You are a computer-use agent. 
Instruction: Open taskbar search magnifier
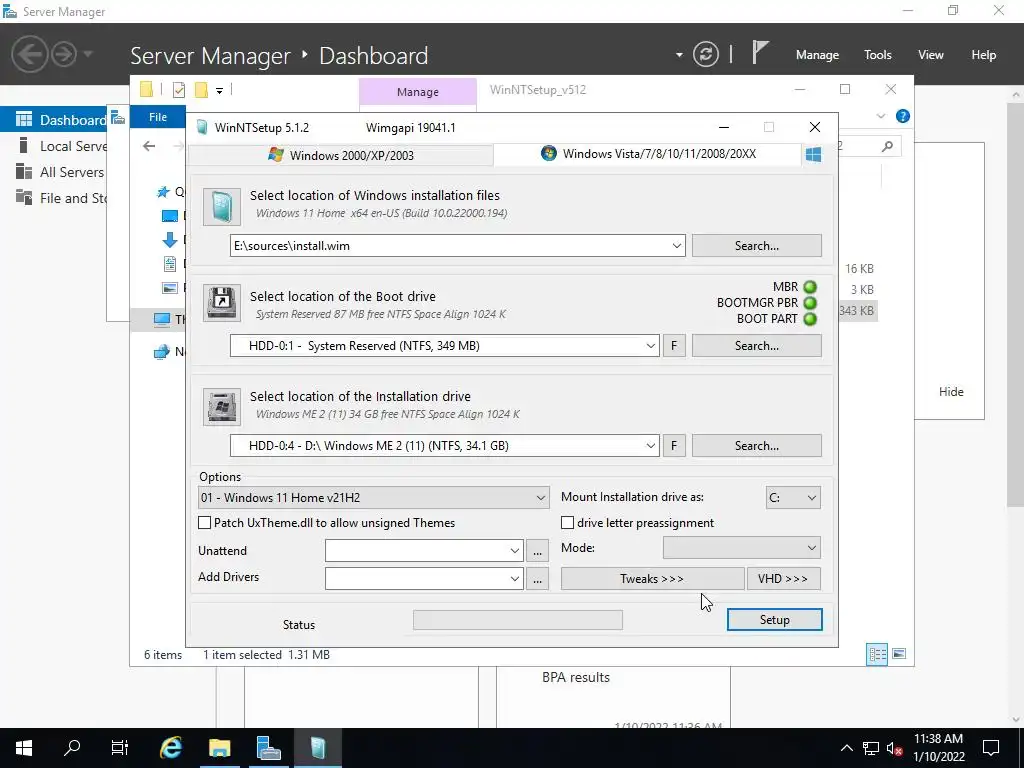(x=72, y=748)
